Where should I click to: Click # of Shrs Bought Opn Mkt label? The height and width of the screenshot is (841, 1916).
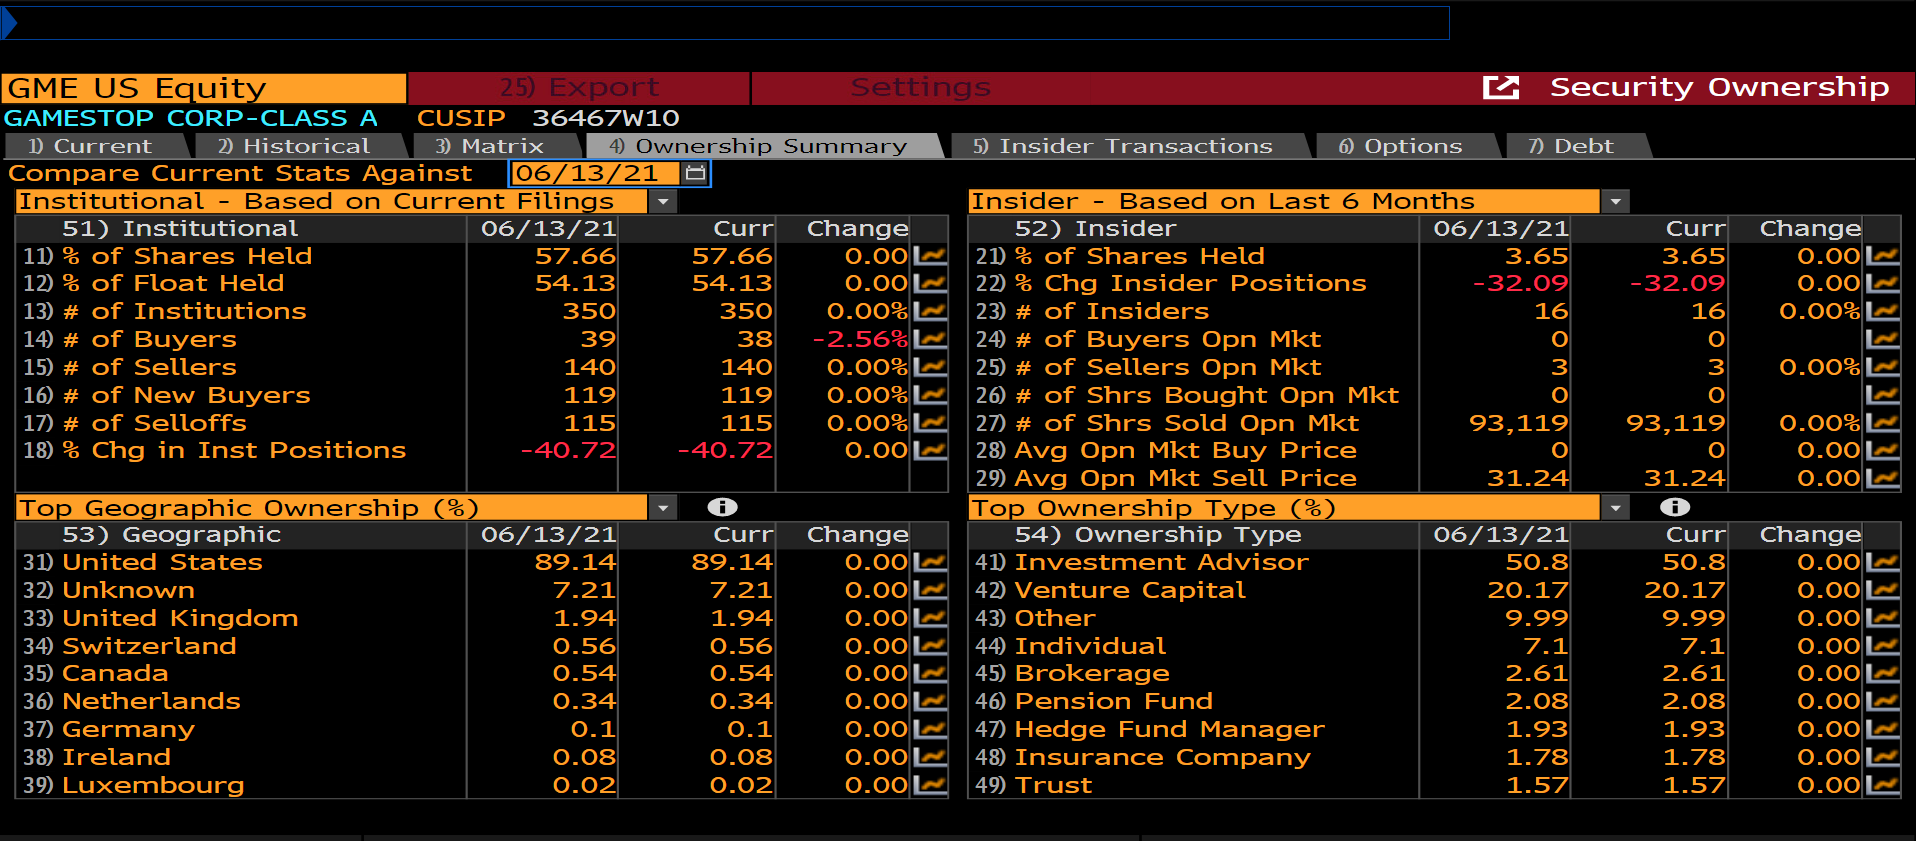[1207, 396]
